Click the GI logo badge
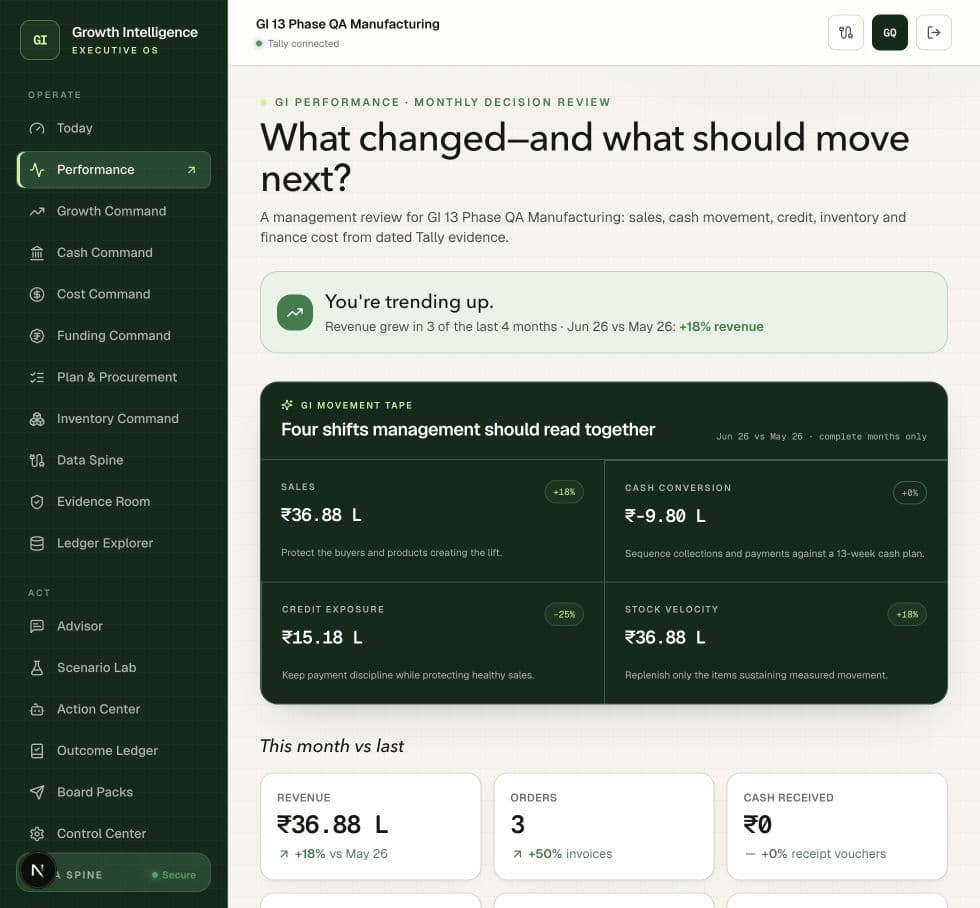This screenshot has width=980, height=908. pyautogui.click(x=40, y=40)
